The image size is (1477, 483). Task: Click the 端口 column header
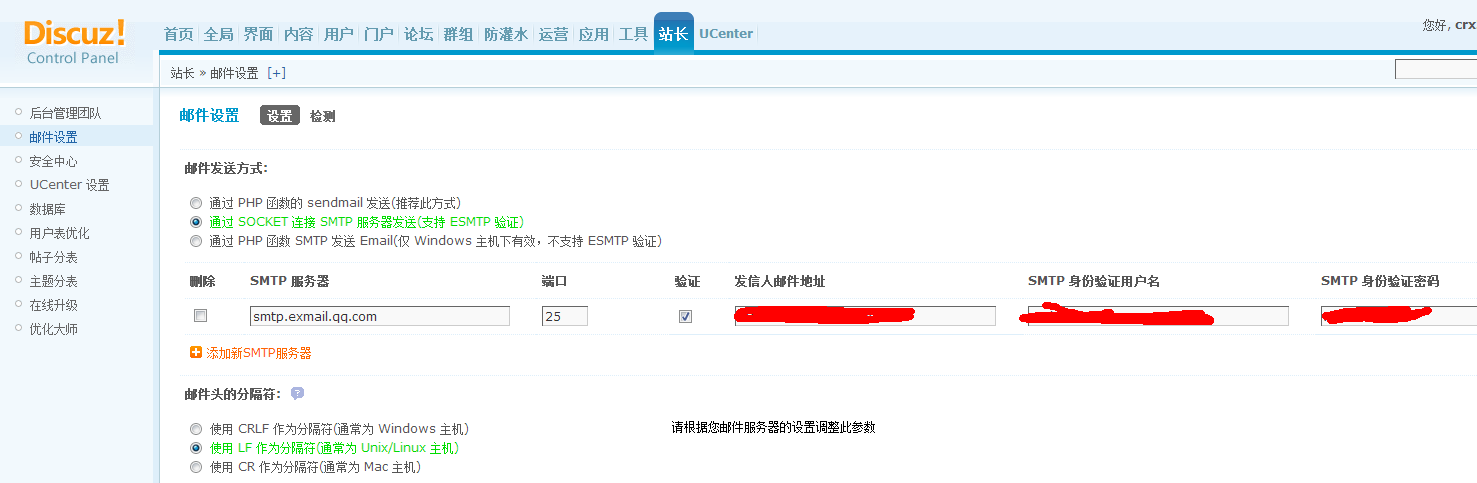tap(555, 282)
